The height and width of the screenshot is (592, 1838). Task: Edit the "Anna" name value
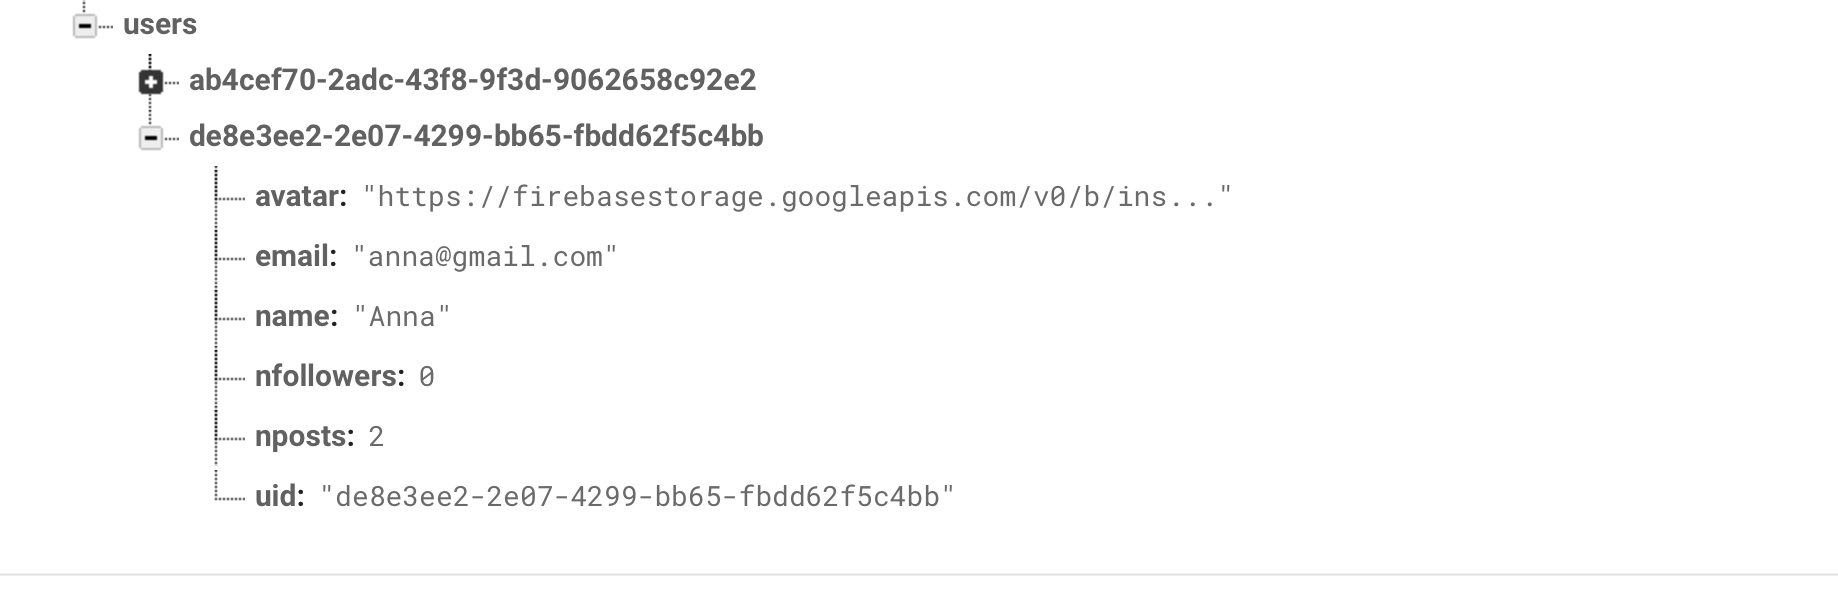(x=403, y=317)
